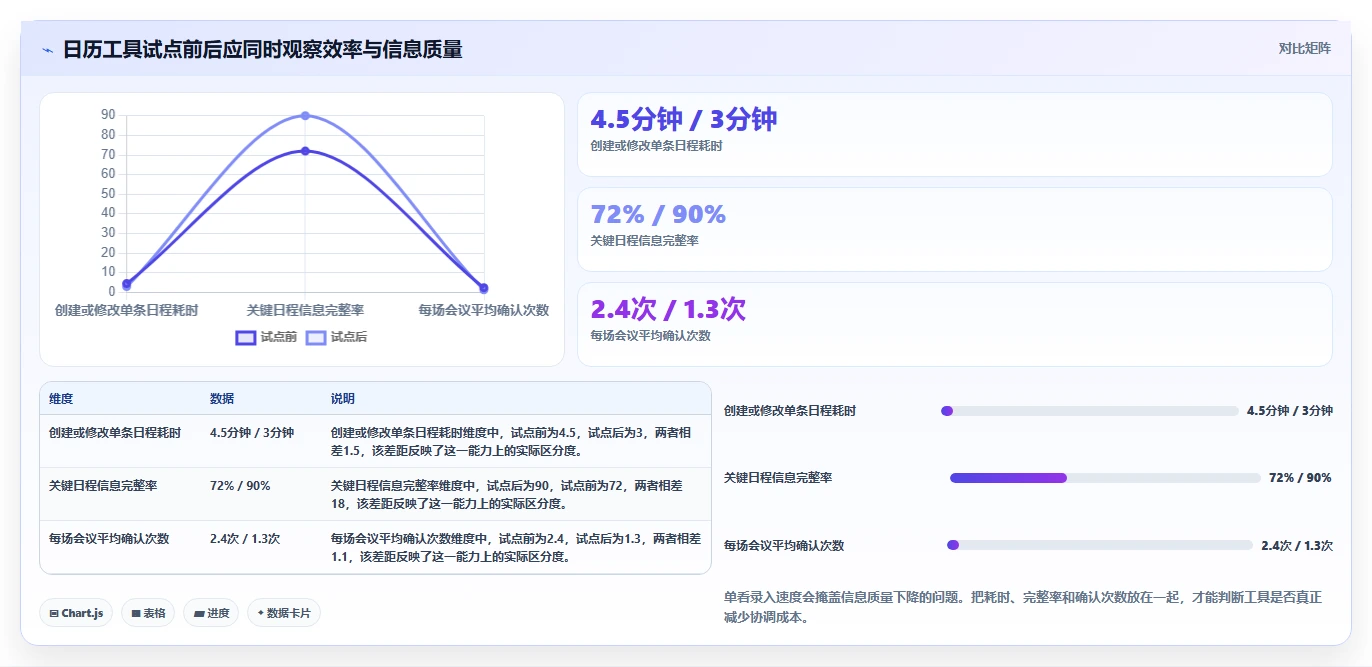Select the 4.5分钟 / 3分钟 data card

955,135
